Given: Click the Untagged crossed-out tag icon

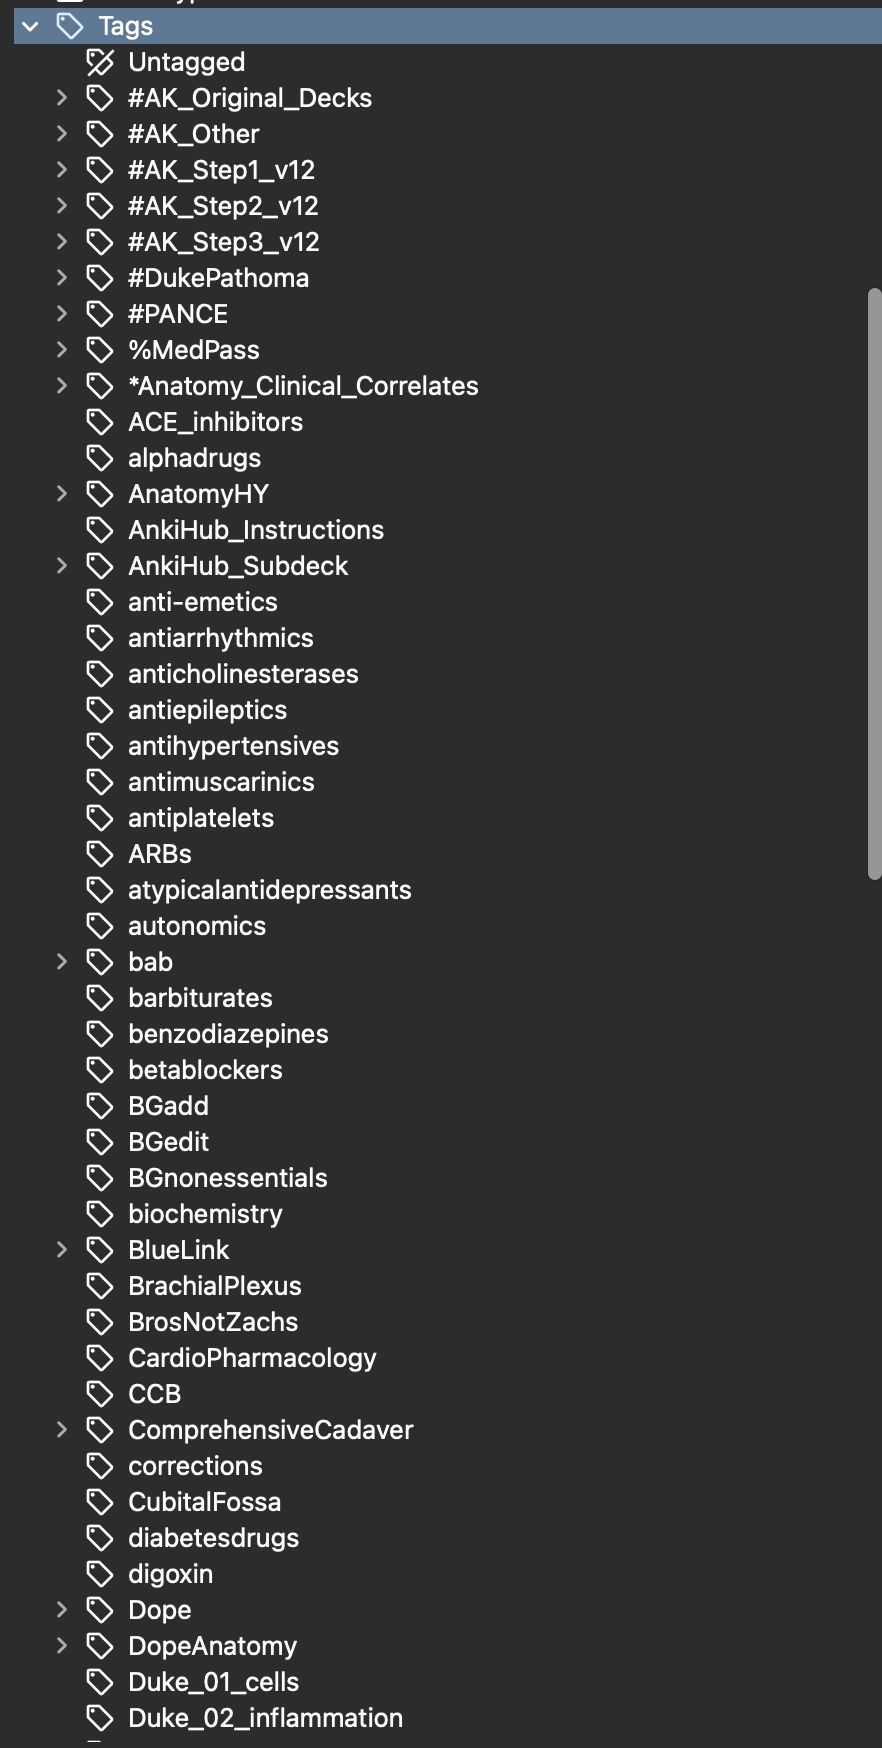Looking at the screenshot, I should click(x=100, y=62).
